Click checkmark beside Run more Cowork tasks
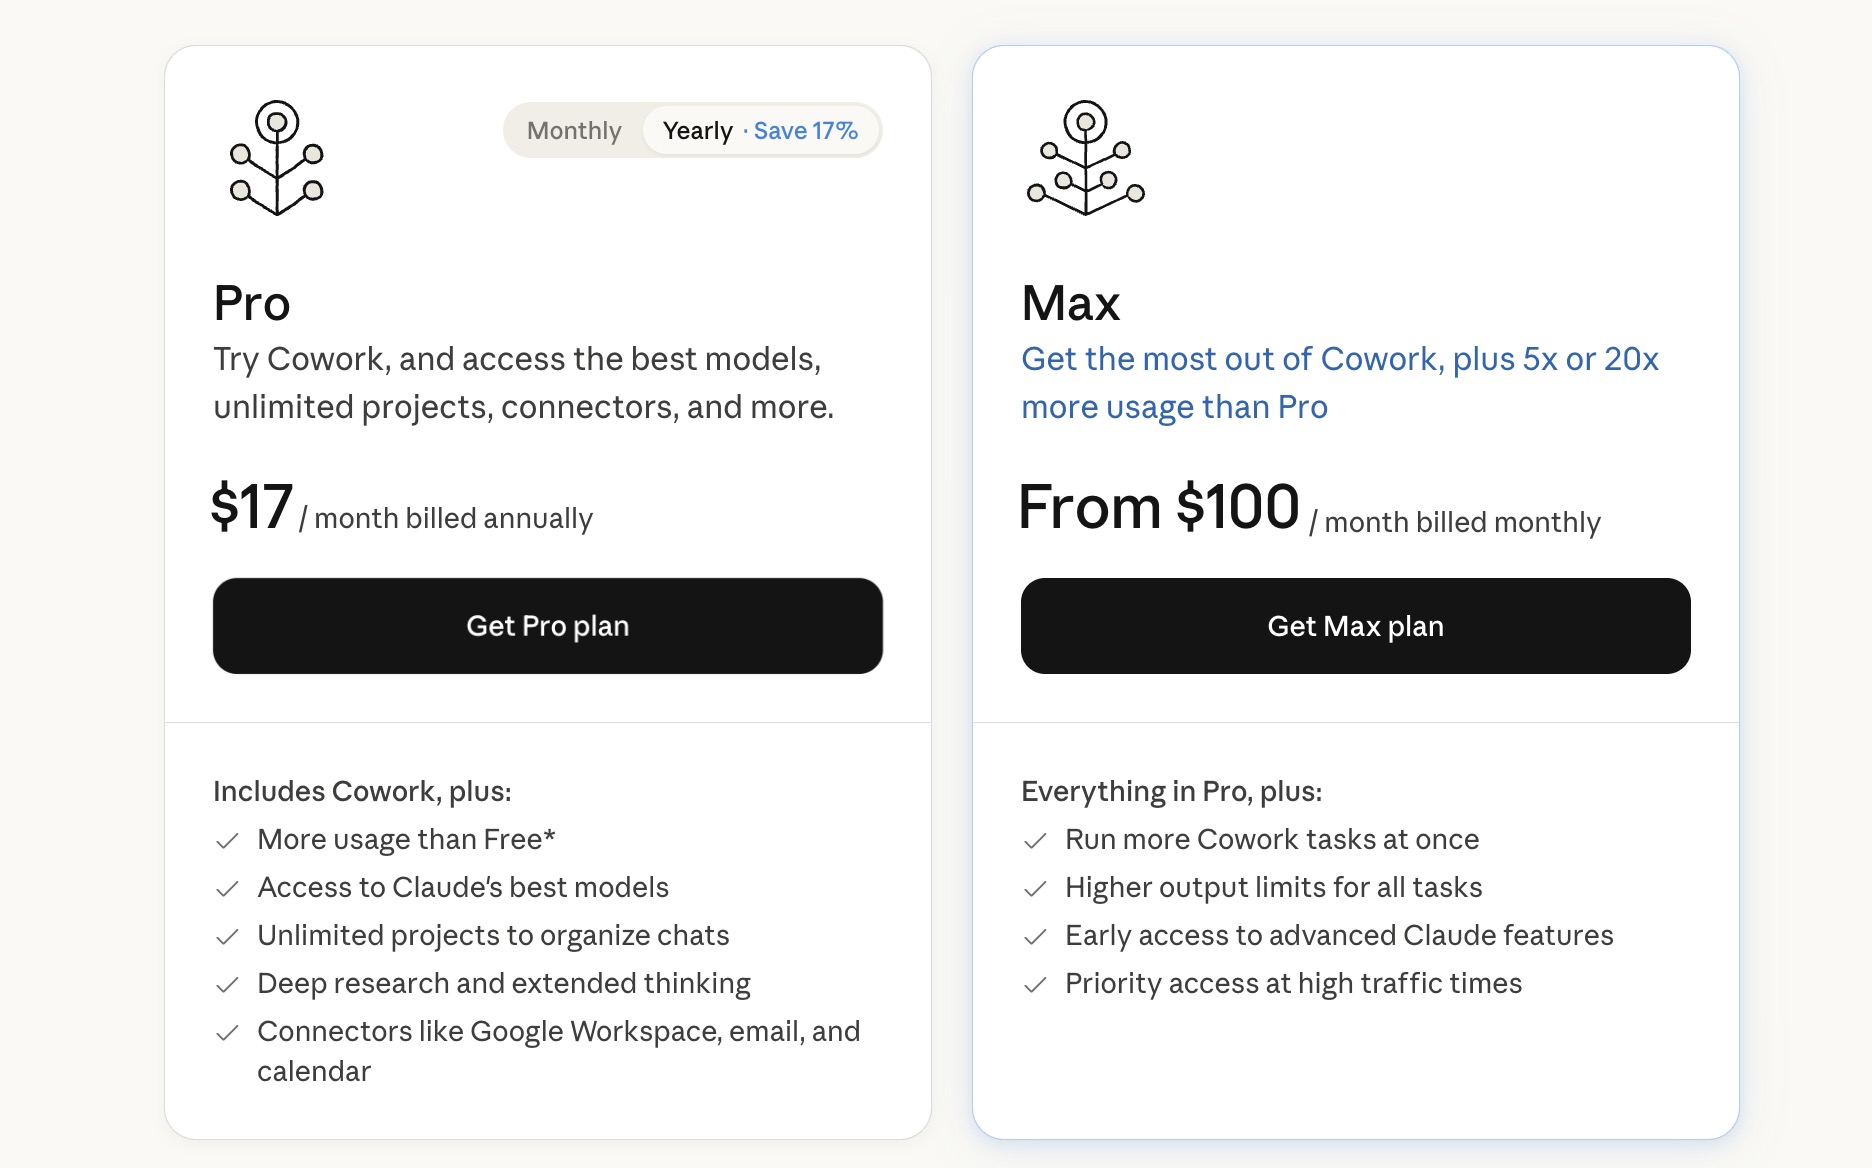Image resolution: width=1872 pixels, height=1168 pixels. [1035, 841]
